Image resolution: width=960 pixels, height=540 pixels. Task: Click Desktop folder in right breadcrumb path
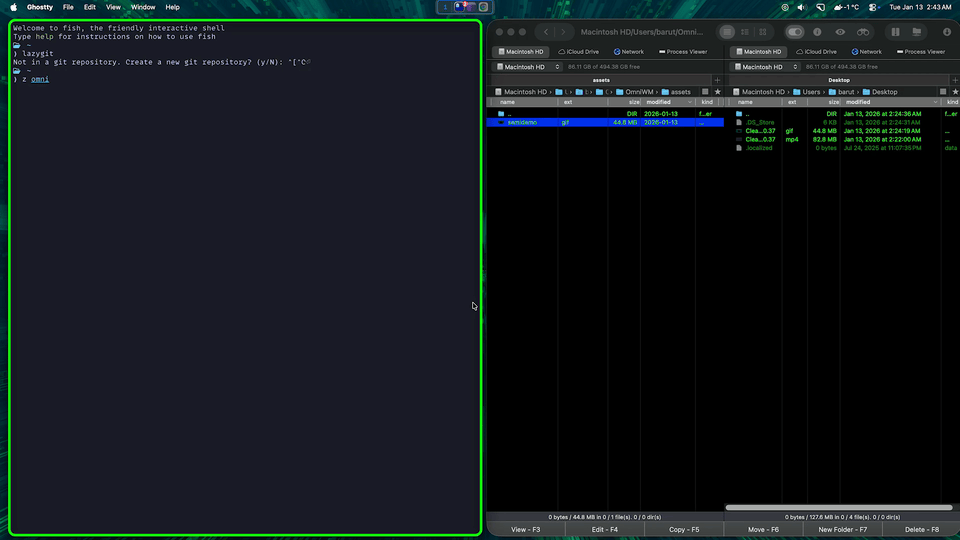point(880,92)
